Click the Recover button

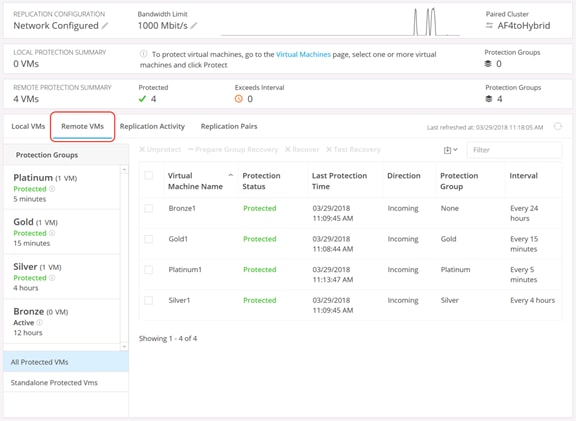click(x=302, y=150)
